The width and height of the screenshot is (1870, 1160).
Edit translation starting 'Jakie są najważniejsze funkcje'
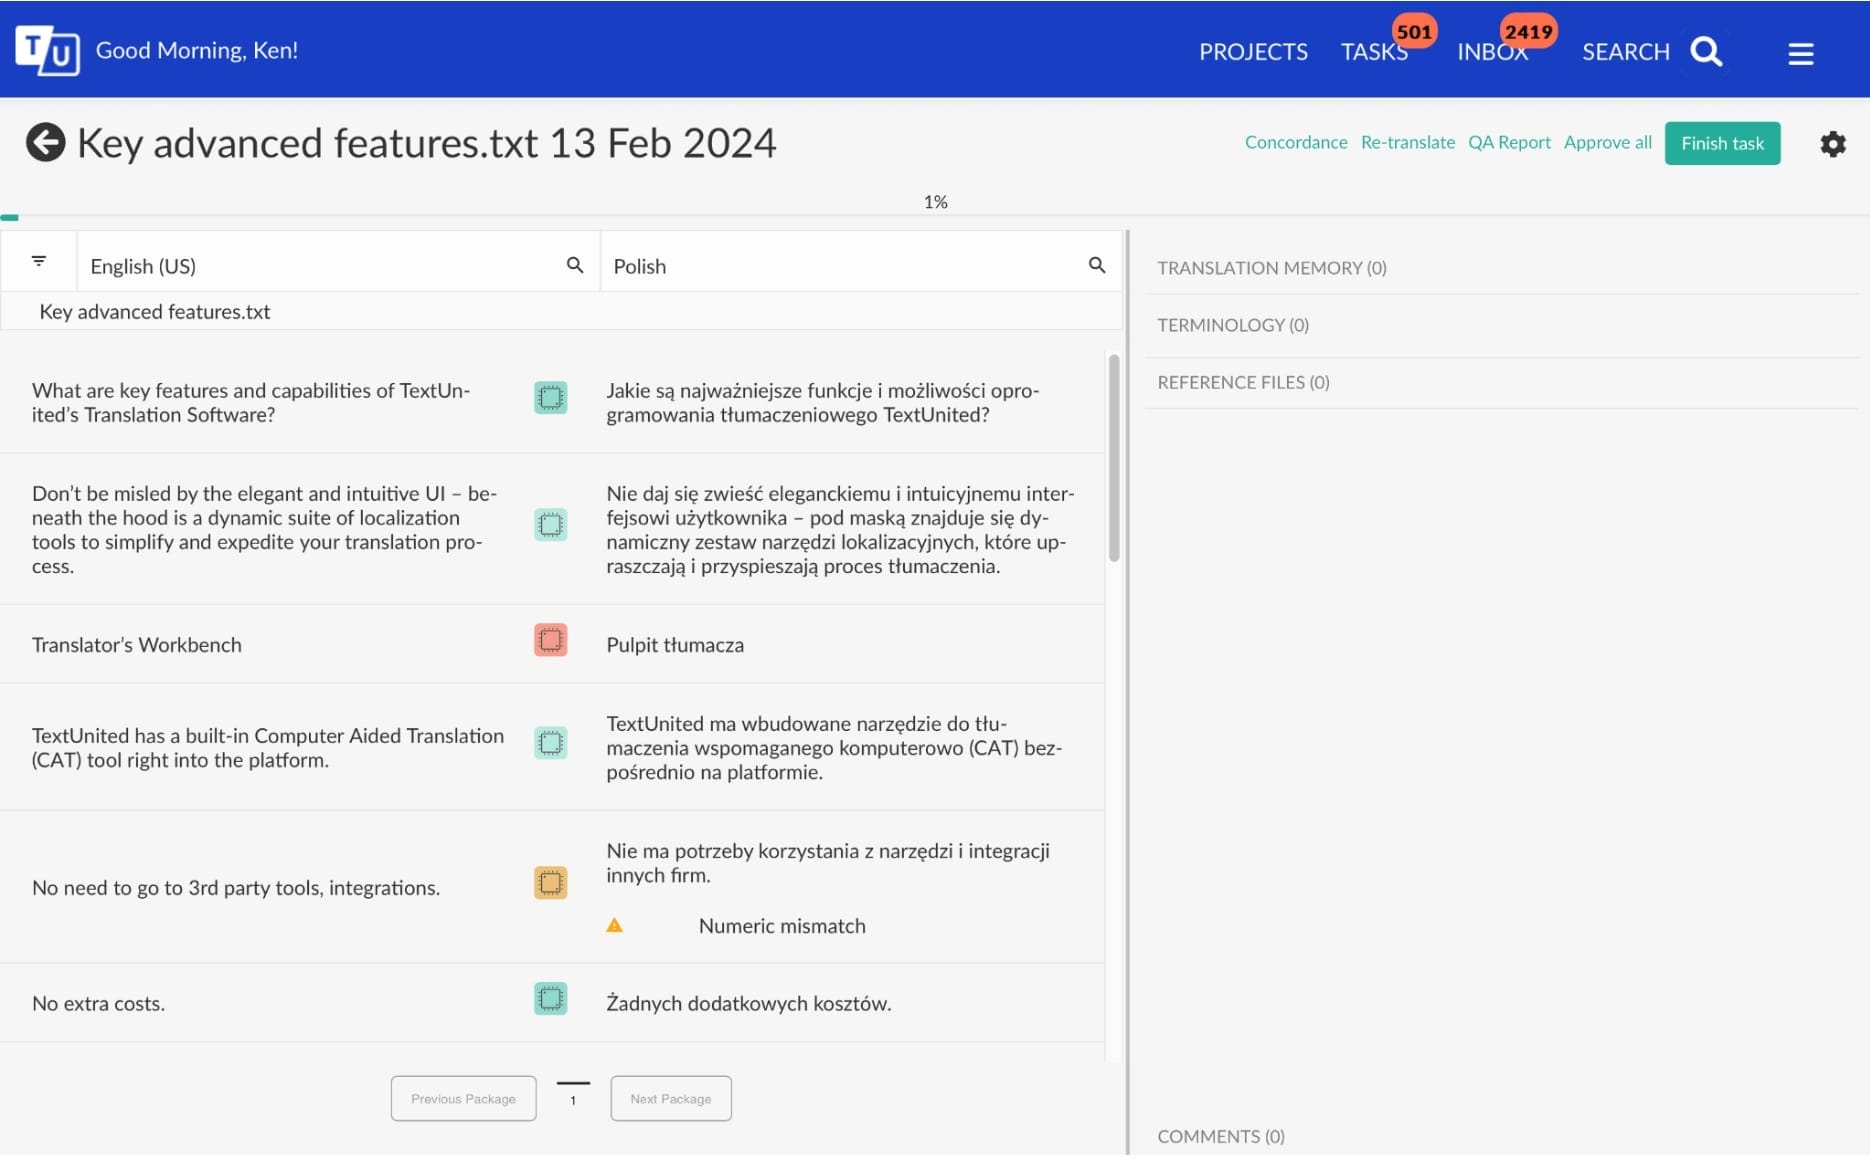tap(822, 402)
